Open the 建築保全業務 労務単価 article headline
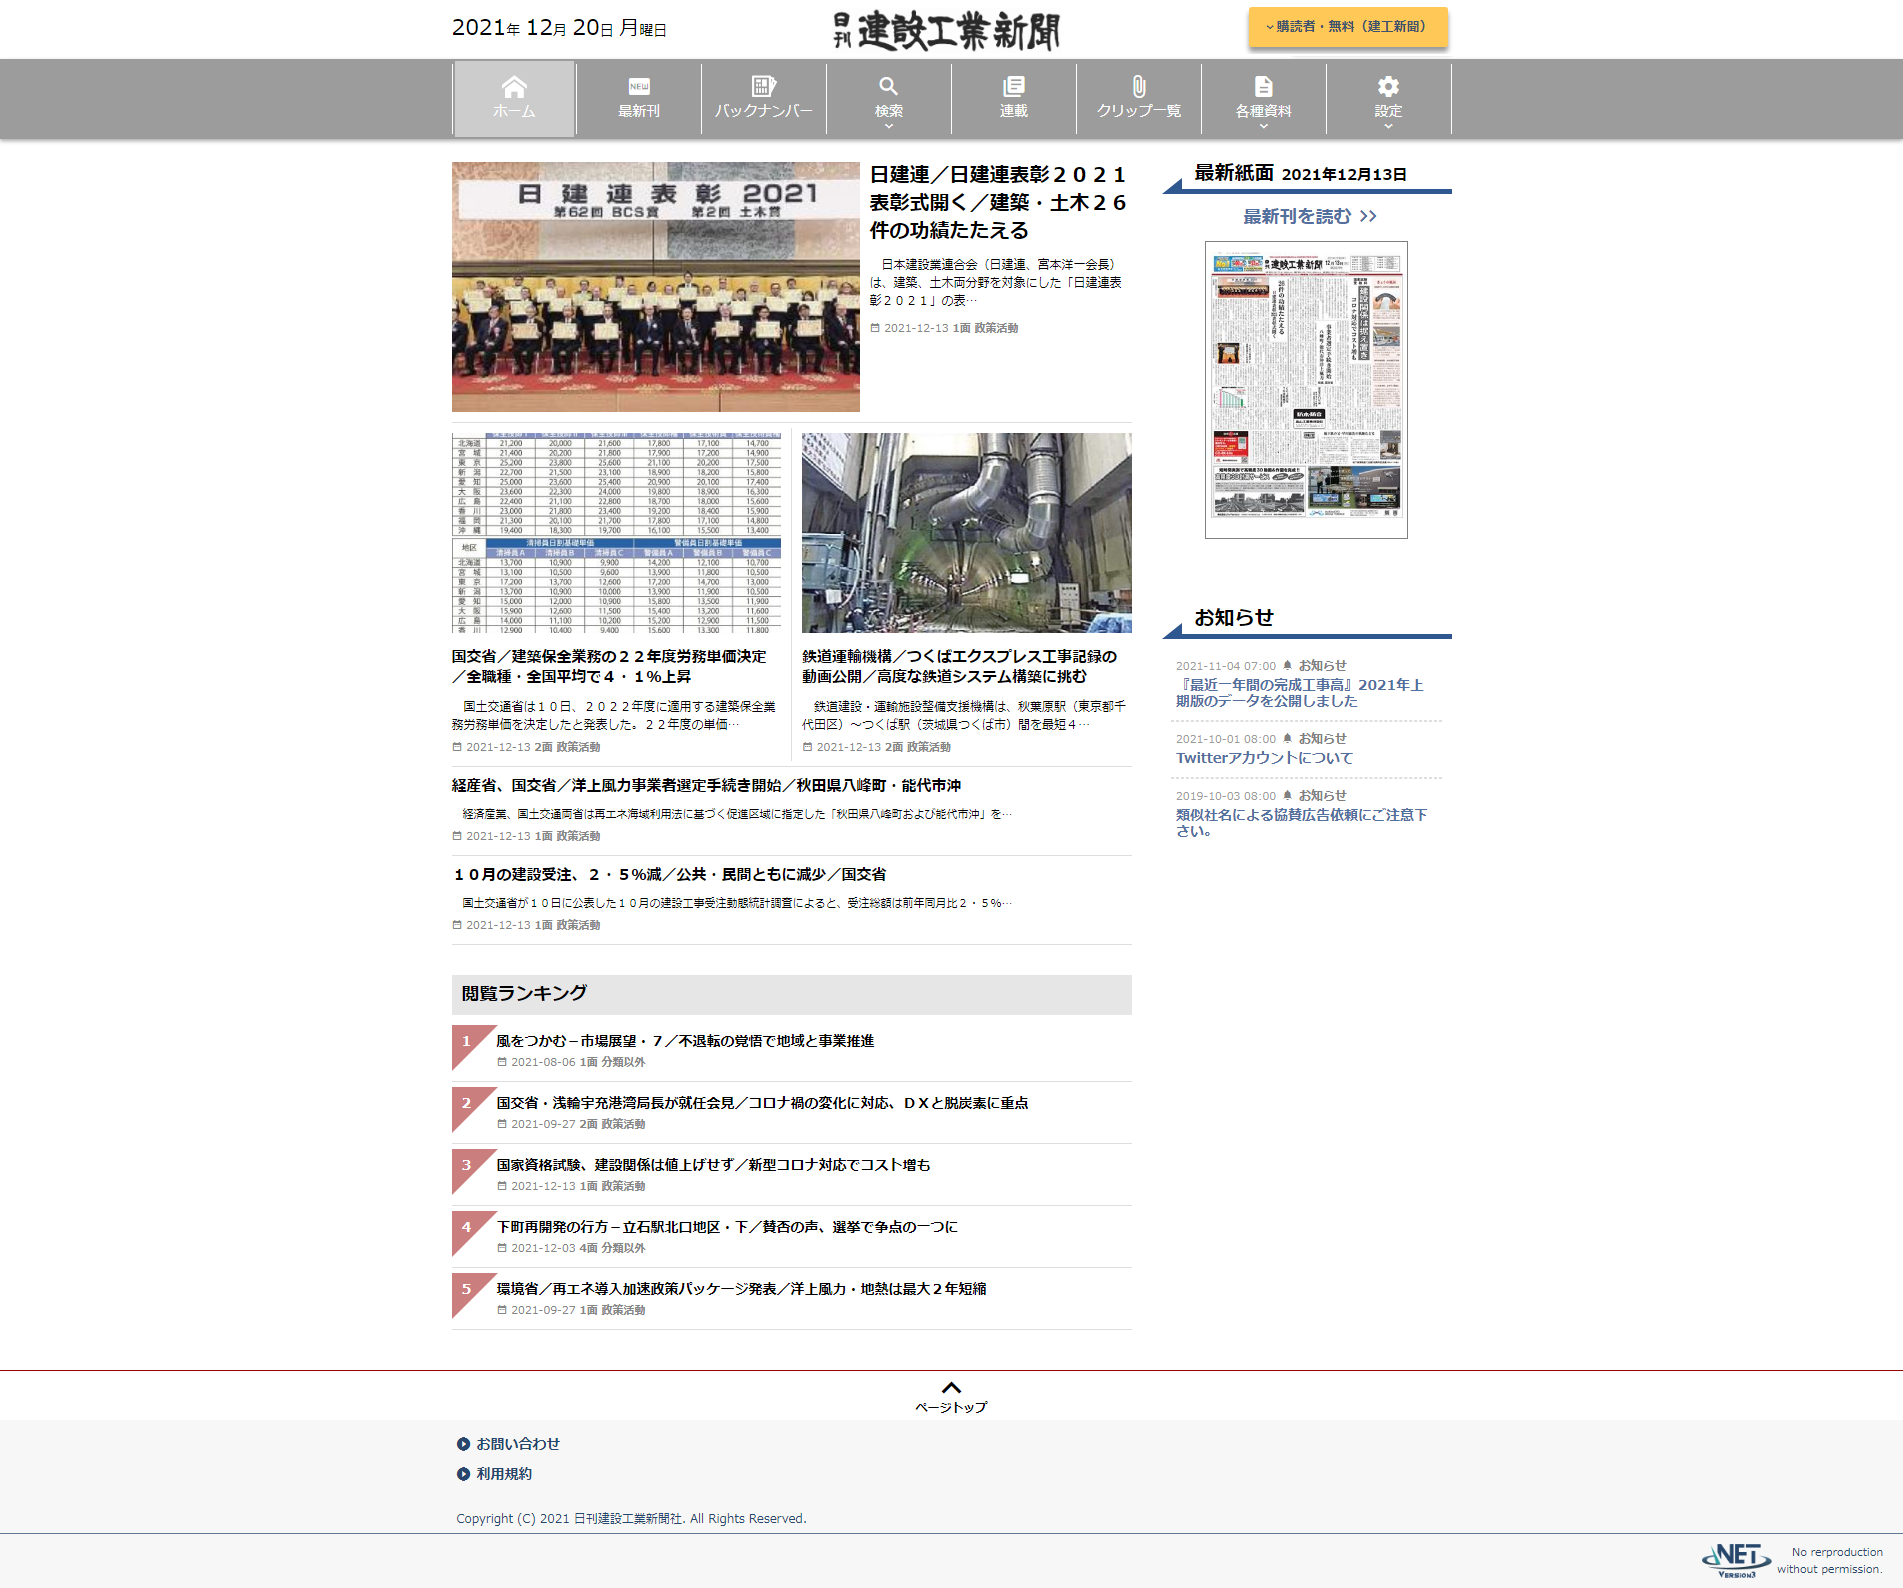The height and width of the screenshot is (1588, 1903). (609, 666)
